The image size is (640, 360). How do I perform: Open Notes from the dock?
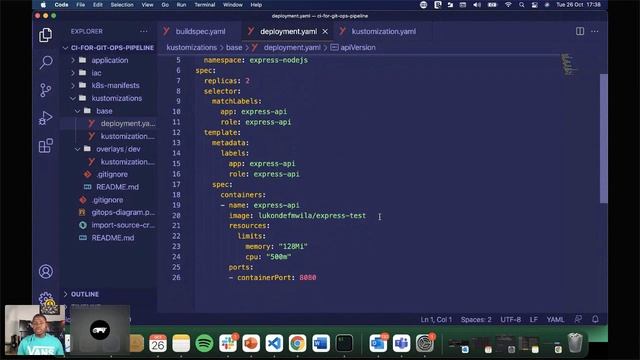coord(181,343)
